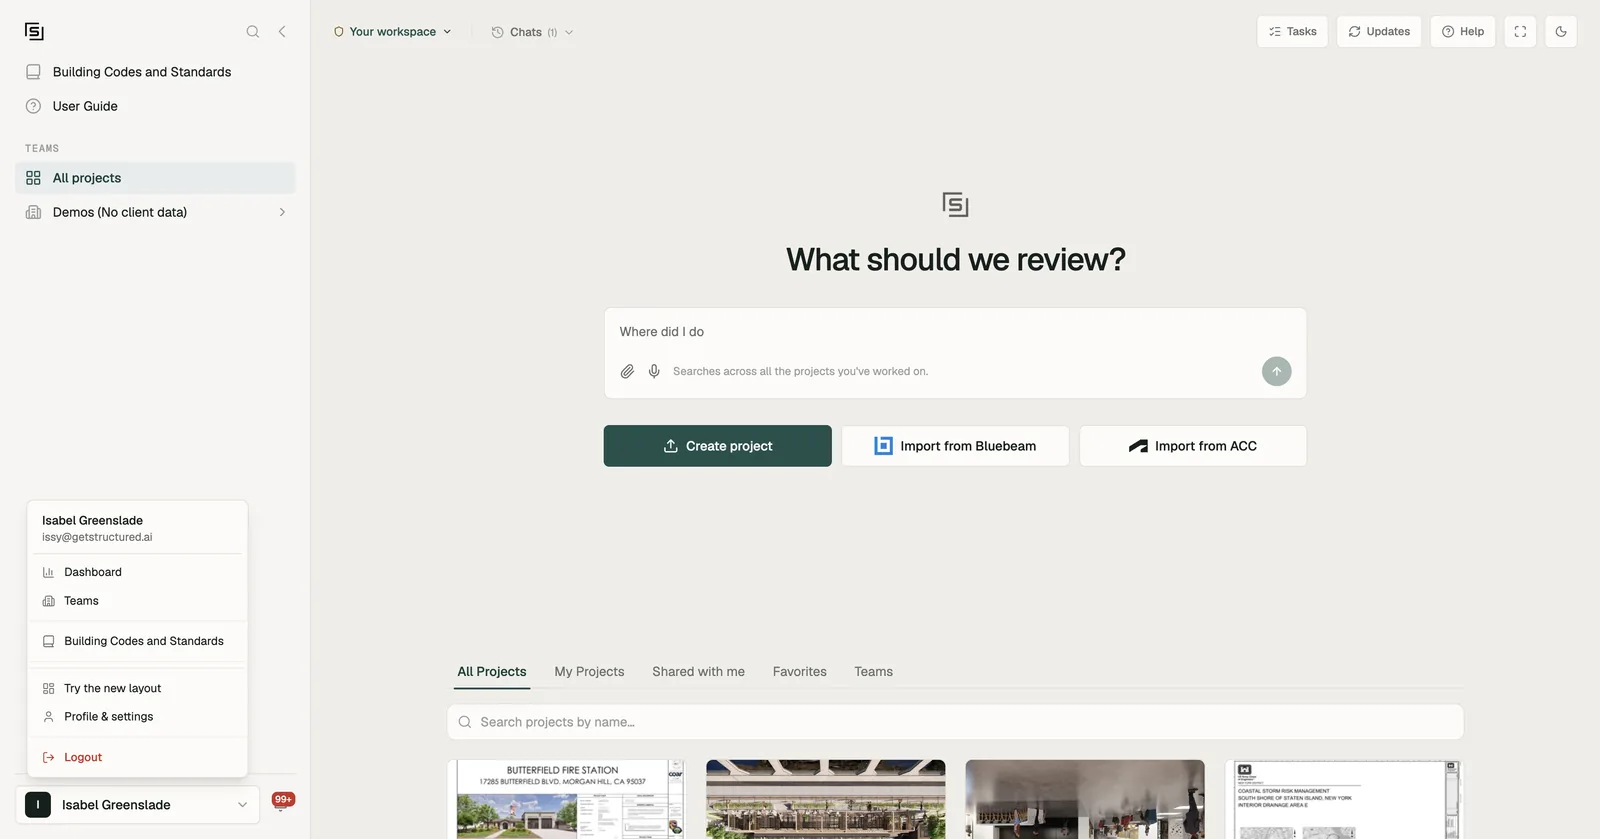Screen dimensions: 1600x839
Task: Open the Butterfield Fire Station project thumbnail
Action: pyautogui.click(x=566, y=799)
